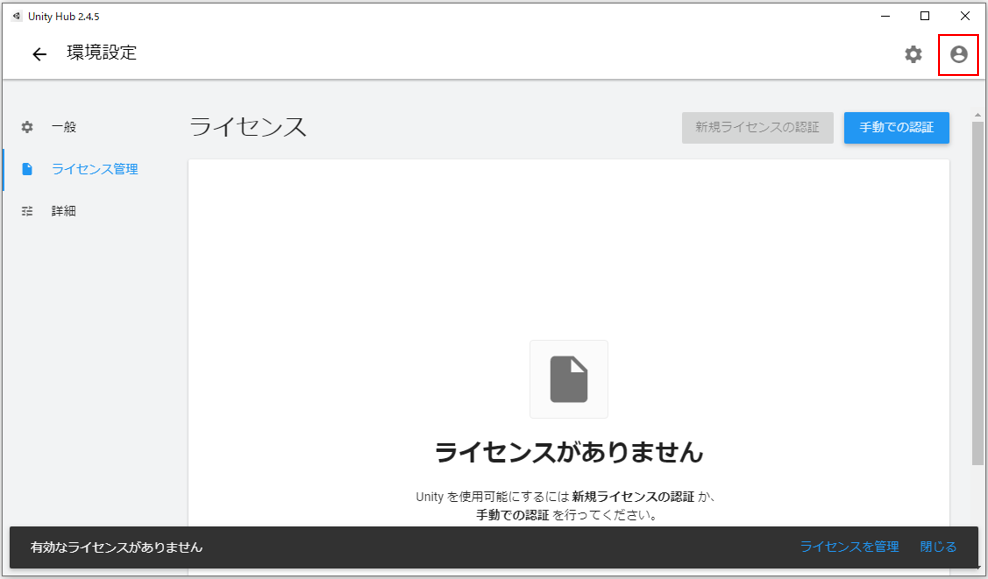The height and width of the screenshot is (579, 988).
Task: Click the 新規ライセンスの認証 button
Action: (757, 127)
